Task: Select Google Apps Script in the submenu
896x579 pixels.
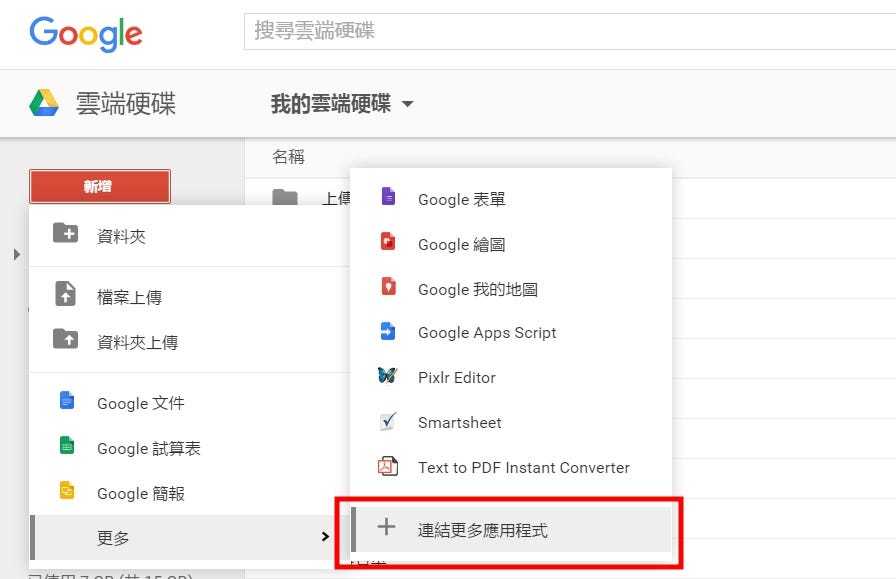Action: (511, 333)
